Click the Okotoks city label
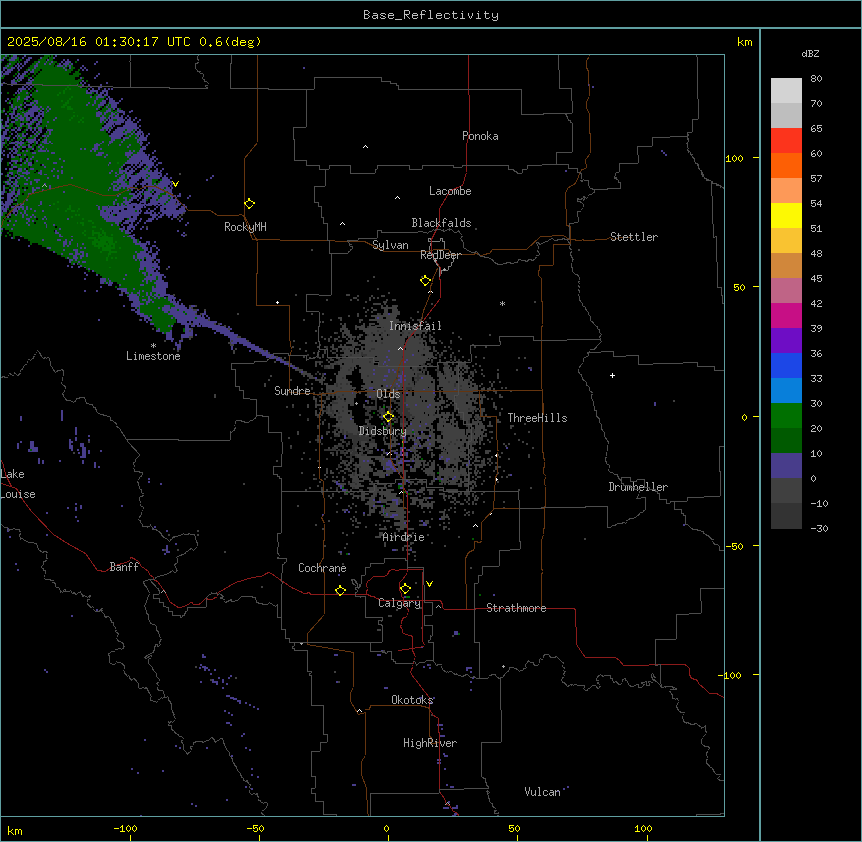 pos(412,700)
